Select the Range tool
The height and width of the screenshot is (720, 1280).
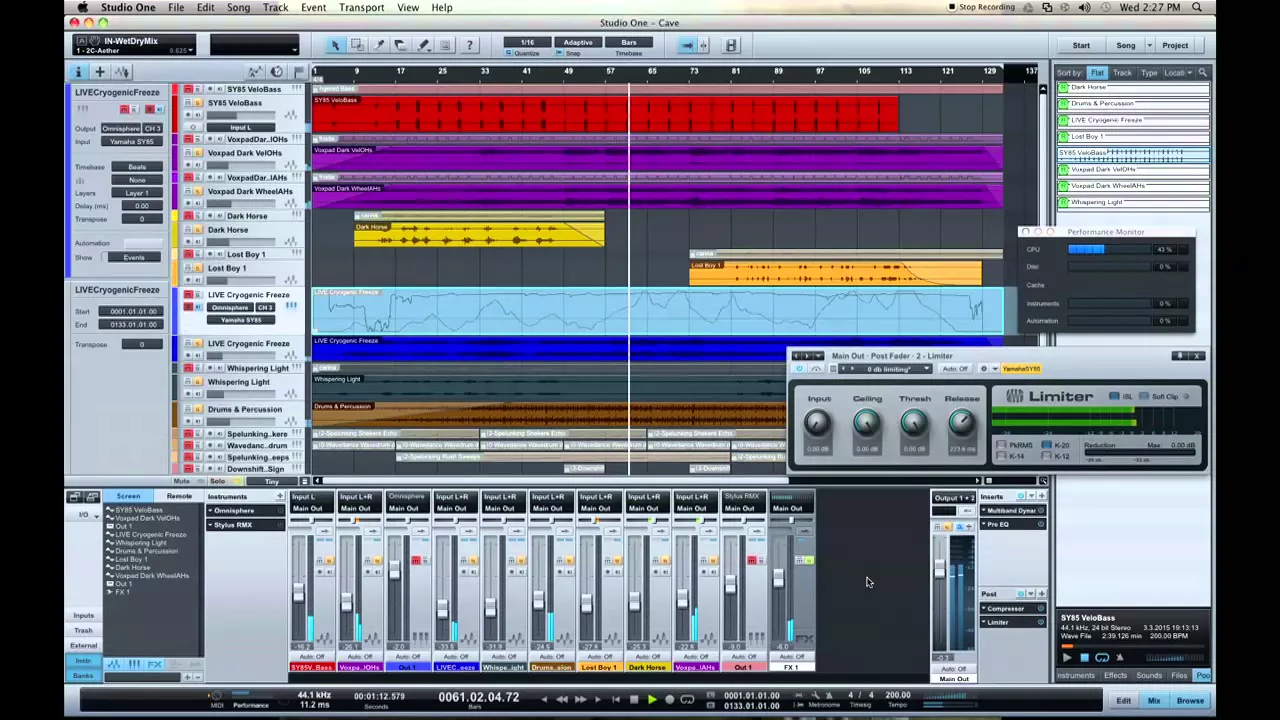357,45
